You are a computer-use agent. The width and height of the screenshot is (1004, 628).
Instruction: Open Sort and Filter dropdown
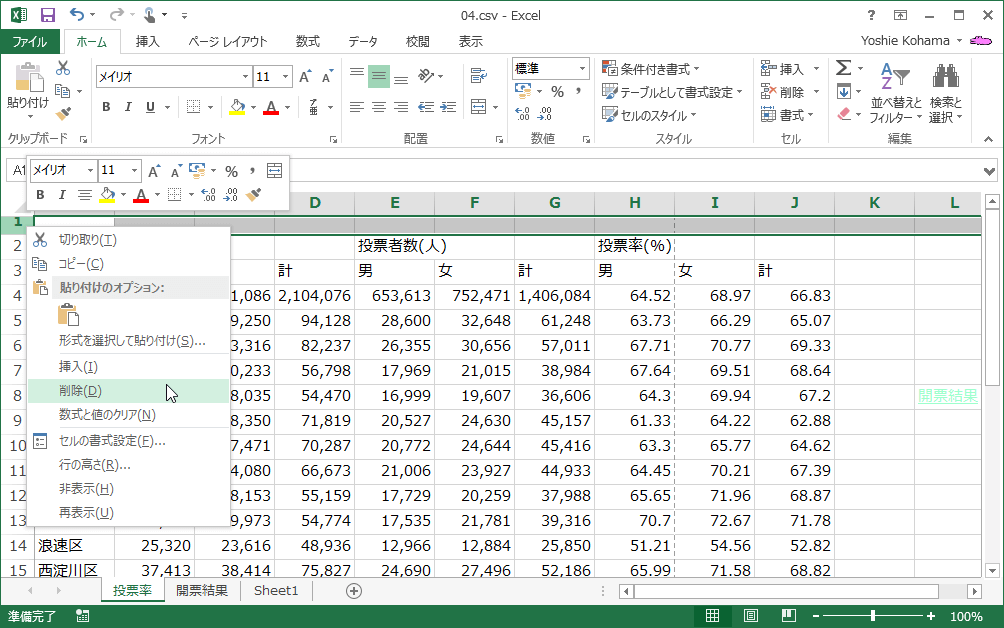[896, 93]
